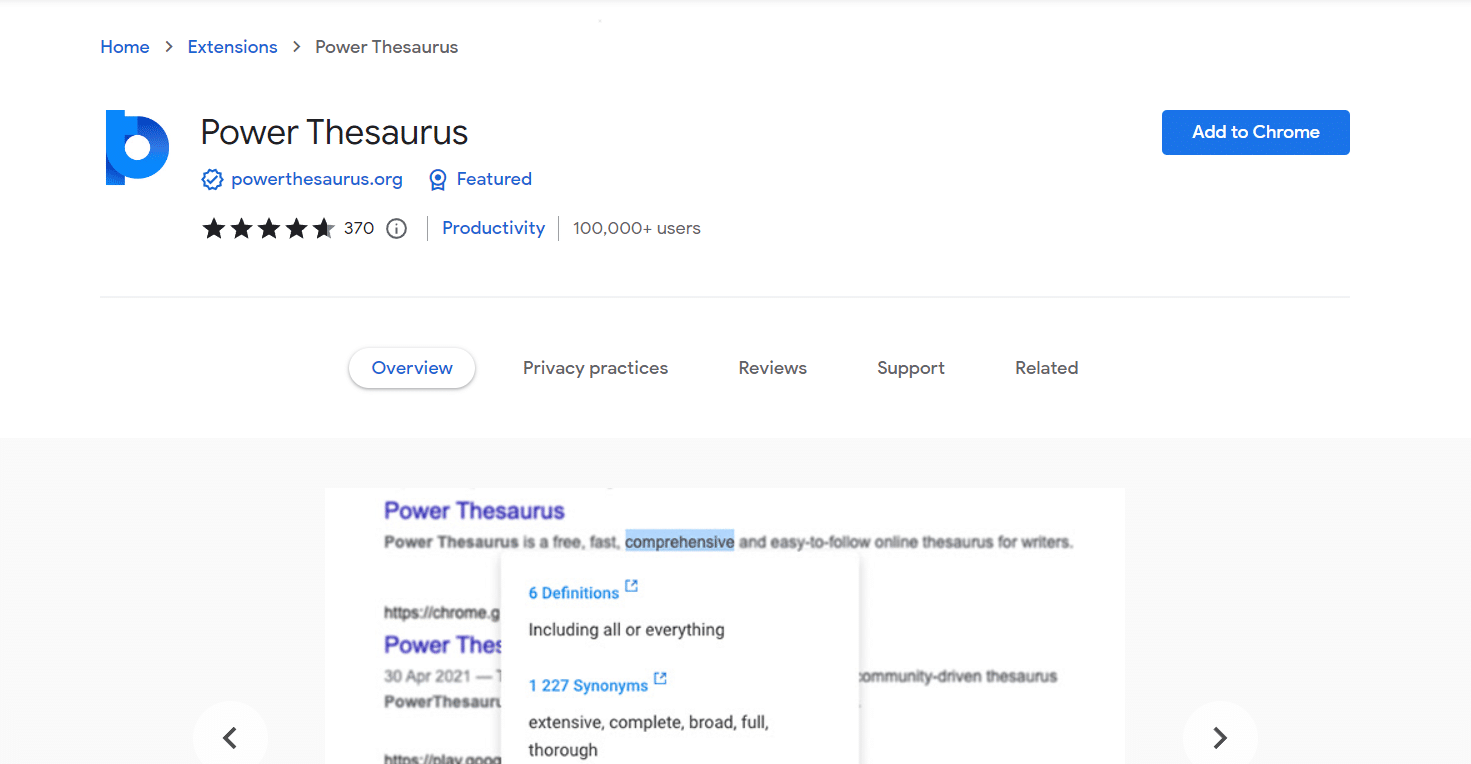Click the Power Thesaurus logo icon

click(138, 148)
